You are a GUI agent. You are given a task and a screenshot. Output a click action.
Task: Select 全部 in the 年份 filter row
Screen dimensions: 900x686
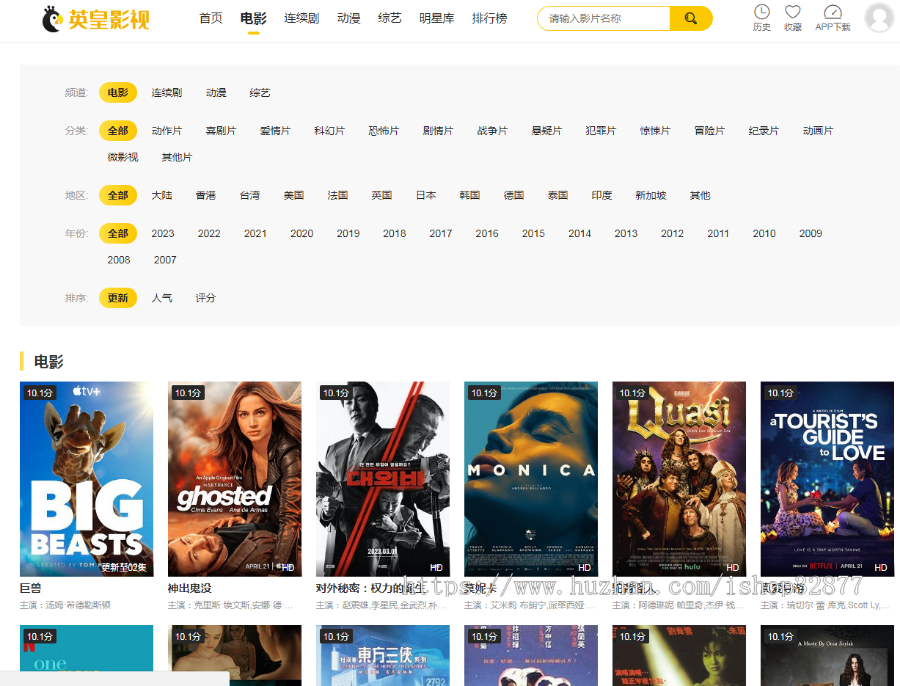pos(118,233)
